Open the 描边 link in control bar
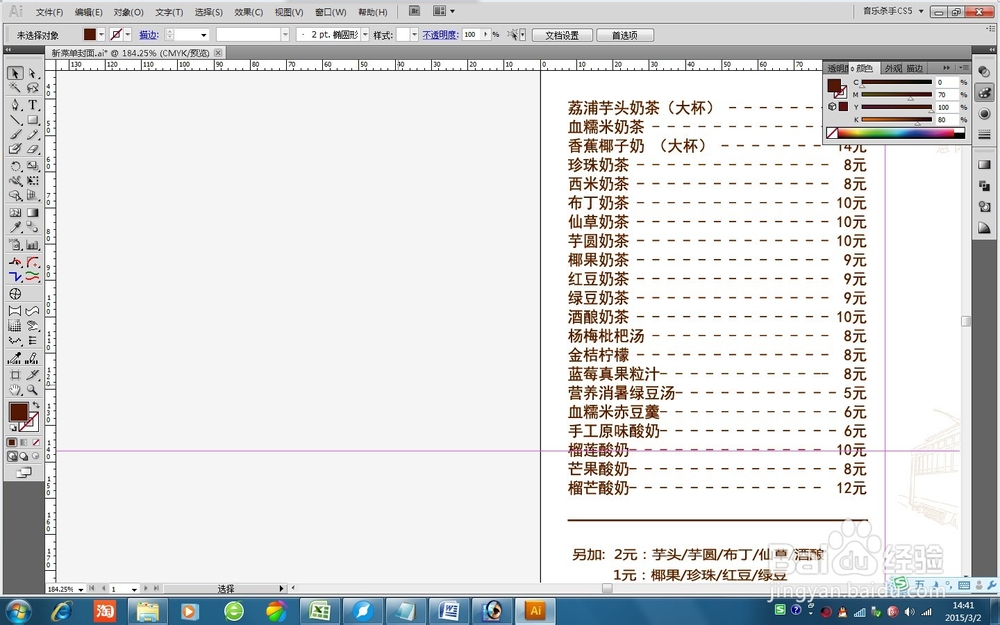Viewport: 1000px width, 625px height. click(149, 35)
